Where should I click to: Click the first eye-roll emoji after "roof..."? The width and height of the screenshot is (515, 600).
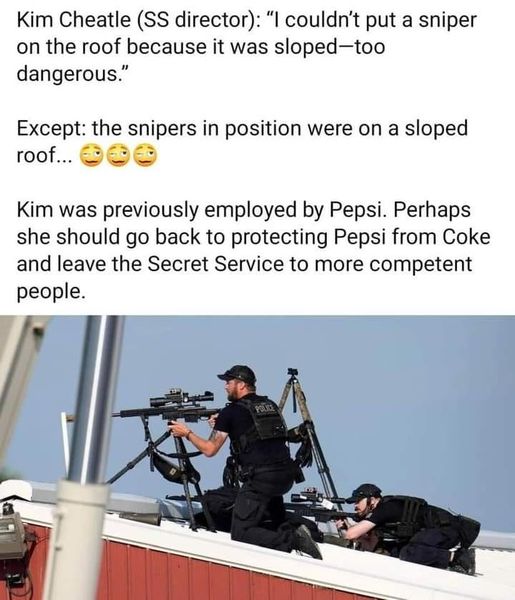coord(91,155)
